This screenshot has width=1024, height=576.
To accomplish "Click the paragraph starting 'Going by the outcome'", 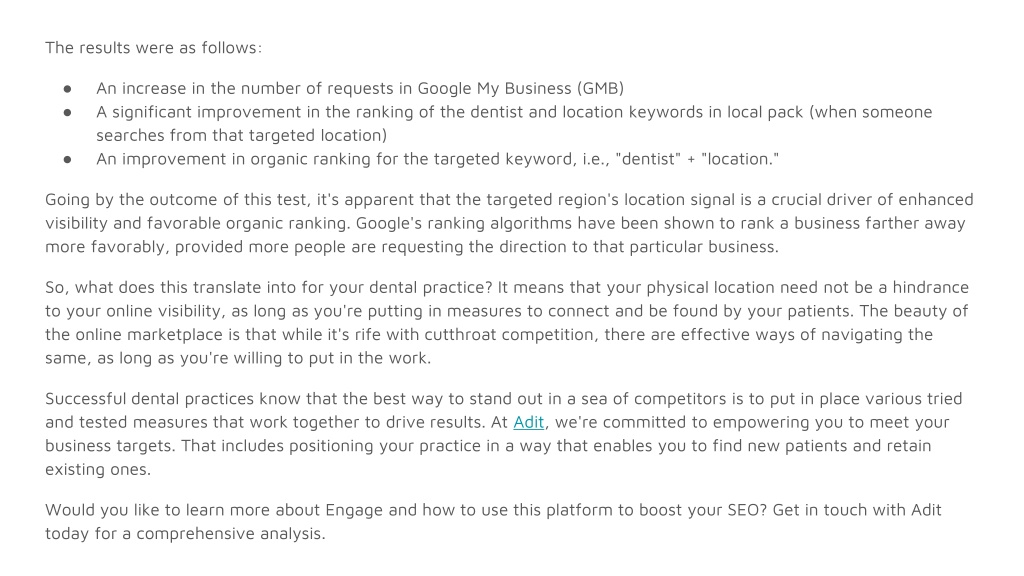I will (x=509, y=223).
